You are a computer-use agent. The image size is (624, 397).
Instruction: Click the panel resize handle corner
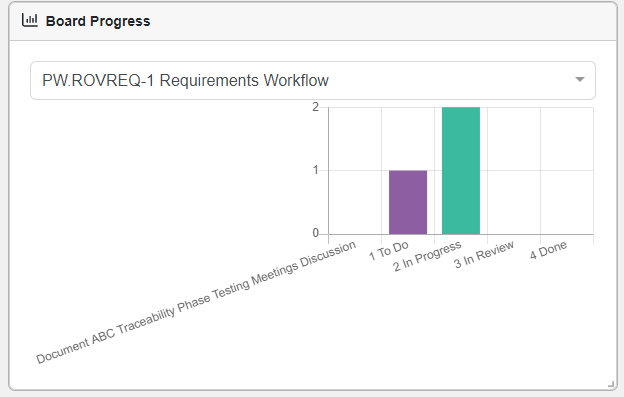pyautogui.click(x=611, y=384)
